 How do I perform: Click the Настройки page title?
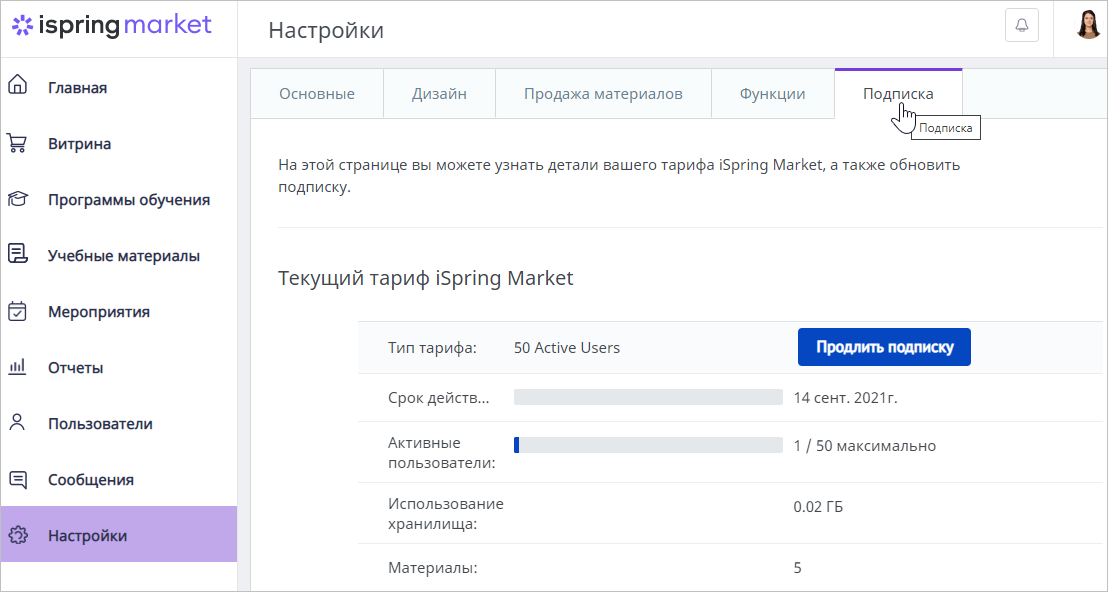(326, 30)
